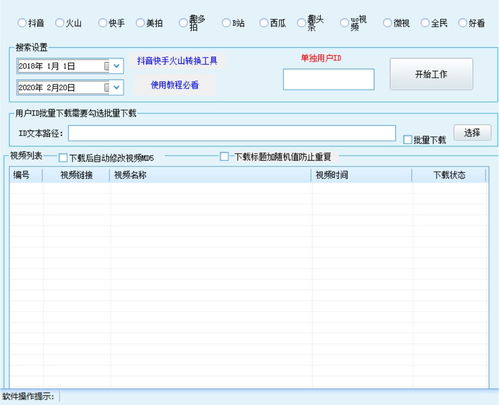Choose the 西瓜 platform option
The image size is (499, 405).
point(264,23)
